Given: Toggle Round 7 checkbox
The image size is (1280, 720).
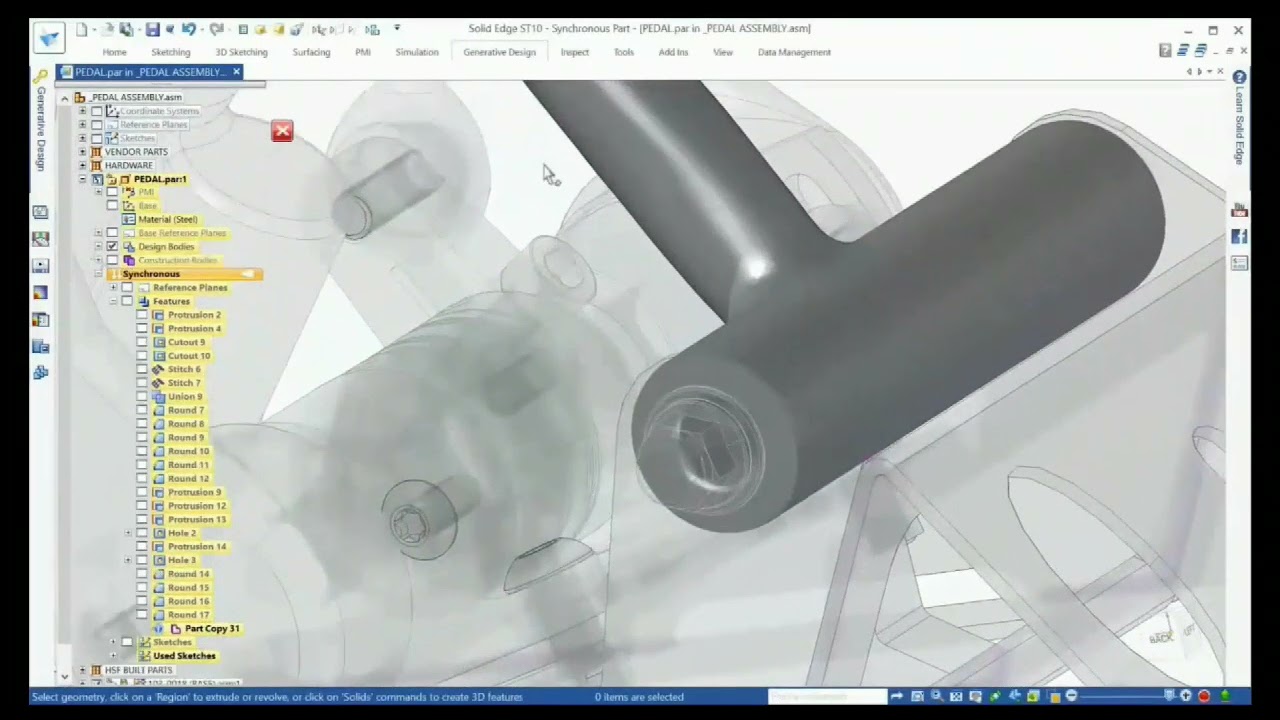Looking at the screenshot, I should click(x=142, y=410).
